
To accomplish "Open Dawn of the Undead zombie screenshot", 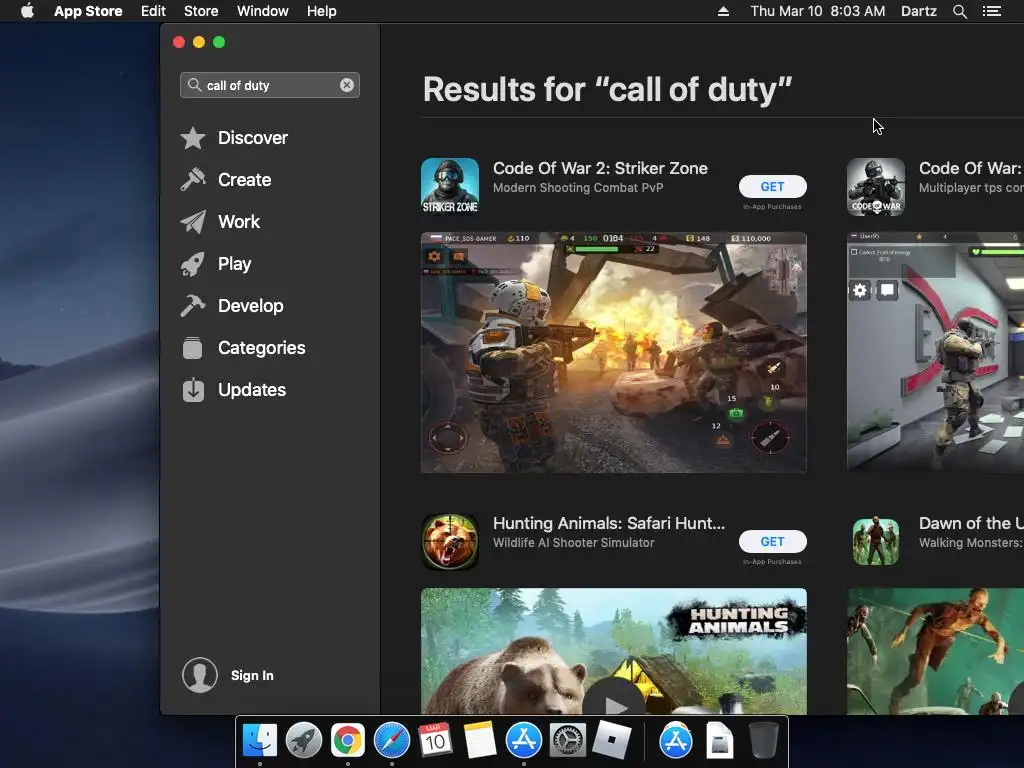I will point(935,651).
